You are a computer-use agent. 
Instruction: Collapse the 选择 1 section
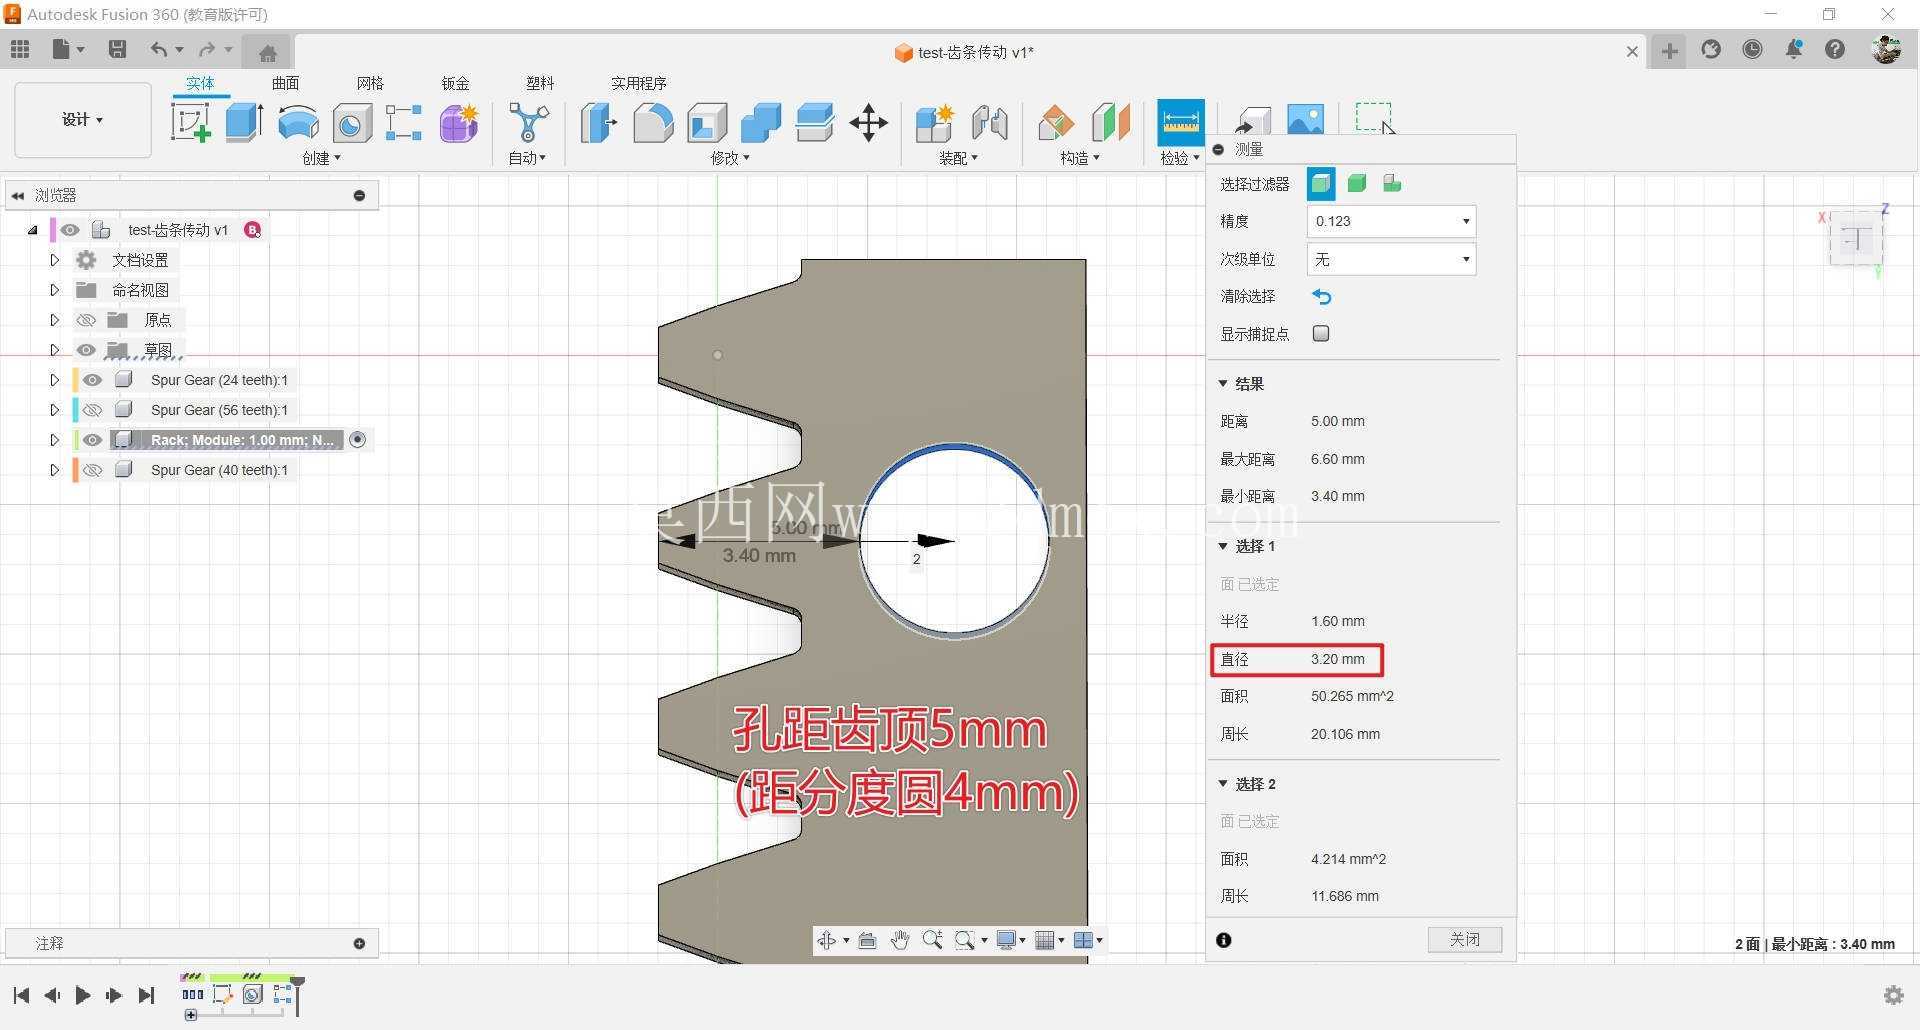1222,546
